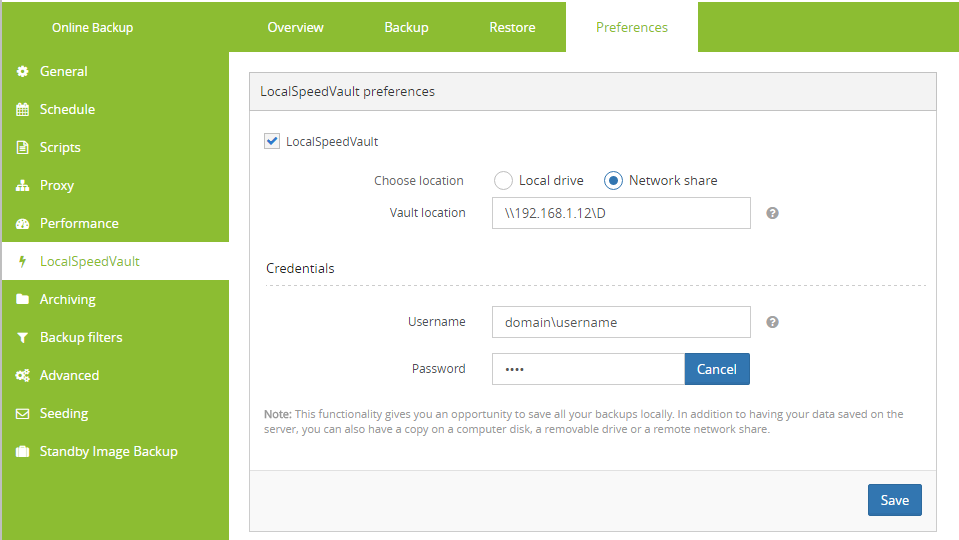This screenshot has width=959, height=540.
Task: Open help tooltip beside Username field
Action: click(x=772, y=322)
